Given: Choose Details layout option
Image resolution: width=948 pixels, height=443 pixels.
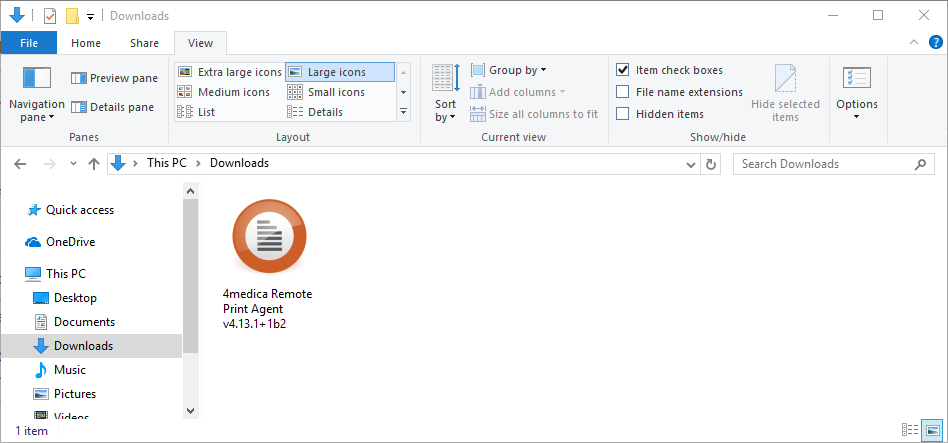Looking at the screenshot, I should [x=315, y=112].
